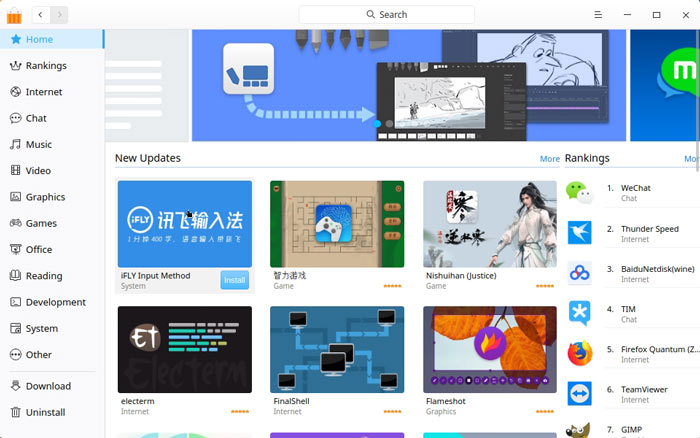
Task: Click the WeChat icon in Rankings
Action: tap(579, 192)
